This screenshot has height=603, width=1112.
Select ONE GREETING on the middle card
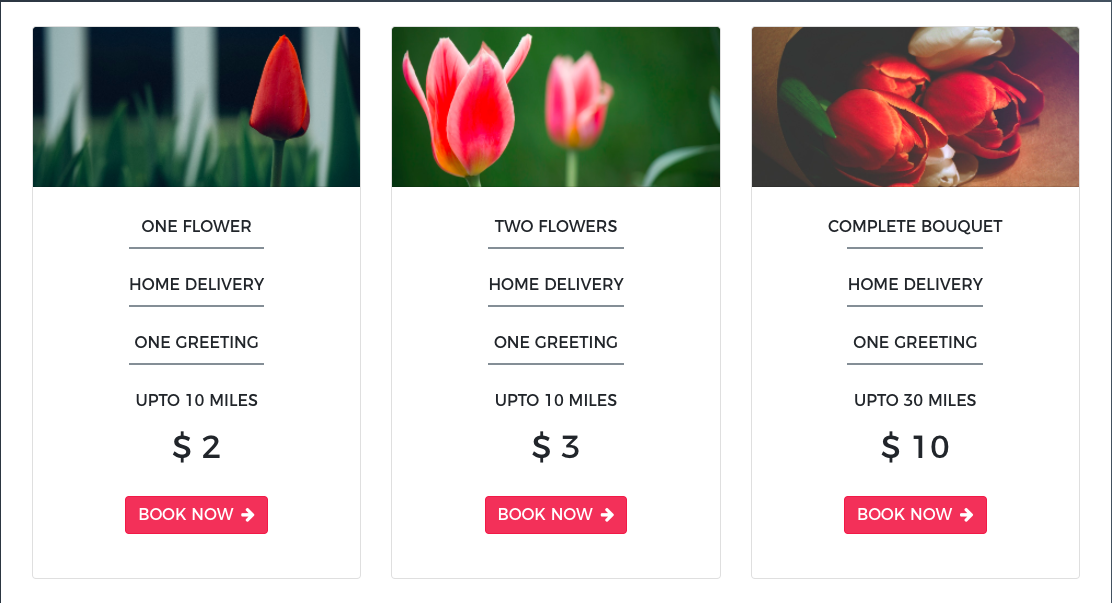point(556,342)
